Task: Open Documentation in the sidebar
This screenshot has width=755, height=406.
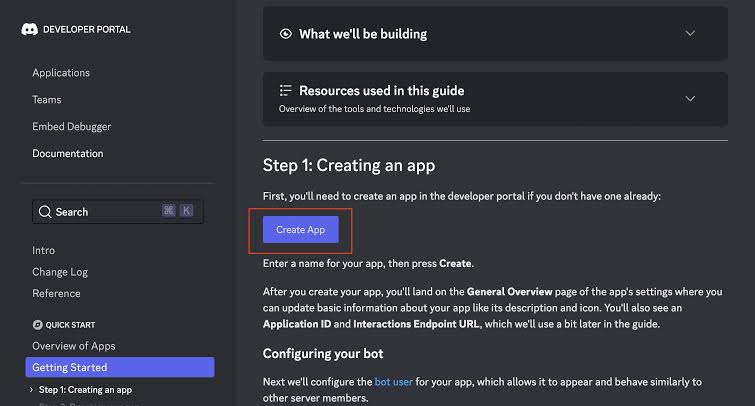Action: pyautogui.click(x=68, y=153)
